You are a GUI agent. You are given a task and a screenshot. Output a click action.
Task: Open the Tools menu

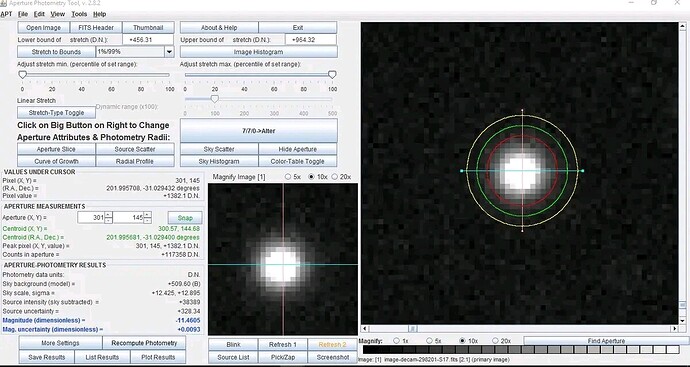click(x=79, y=14)
